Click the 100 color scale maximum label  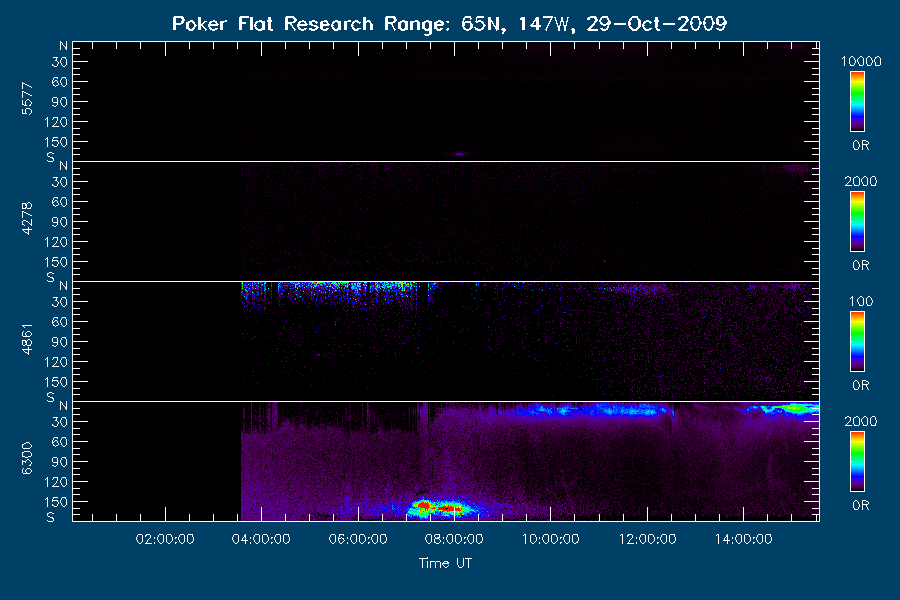[x=861, y=301]
